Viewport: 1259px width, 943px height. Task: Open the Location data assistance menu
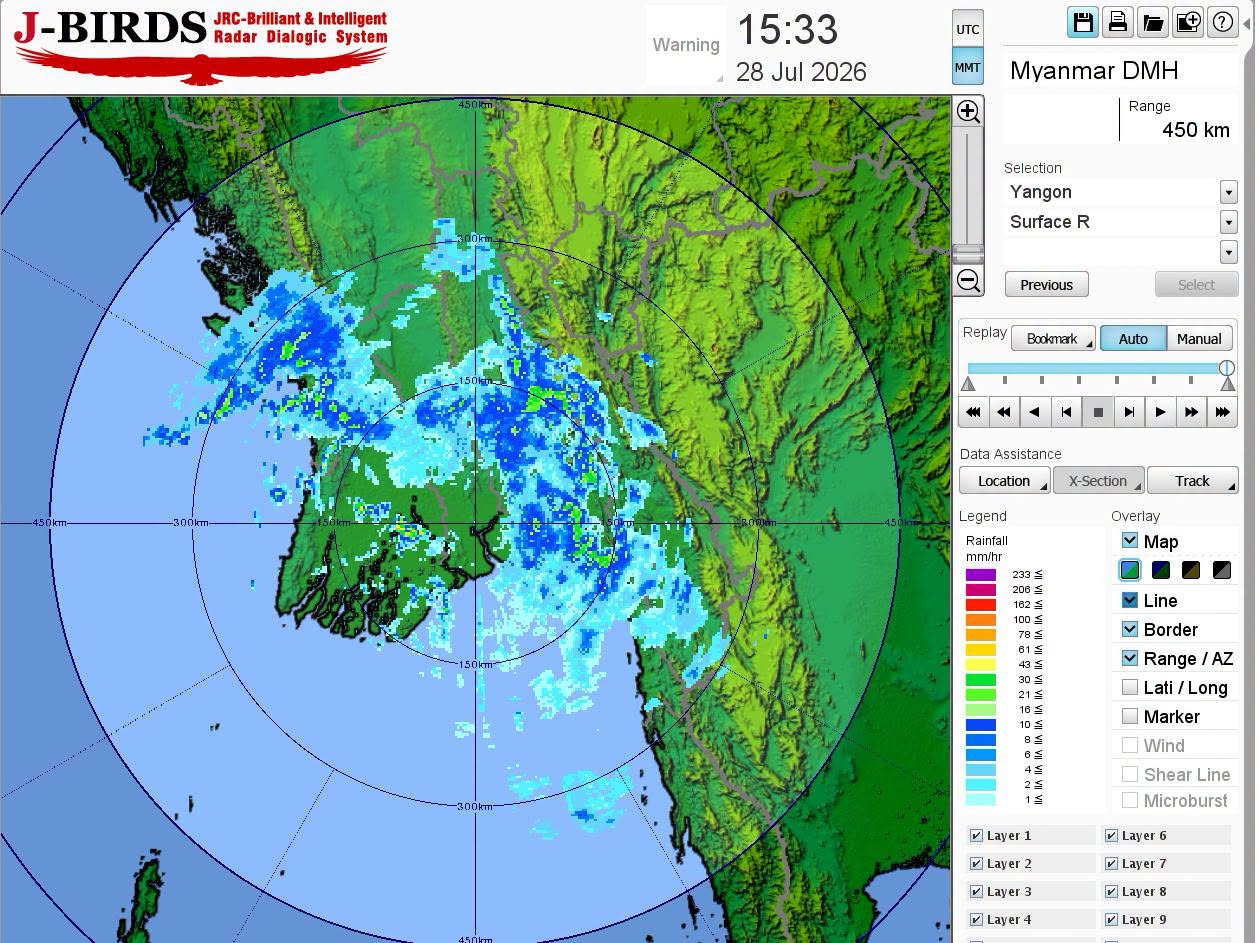(1004, 481)
